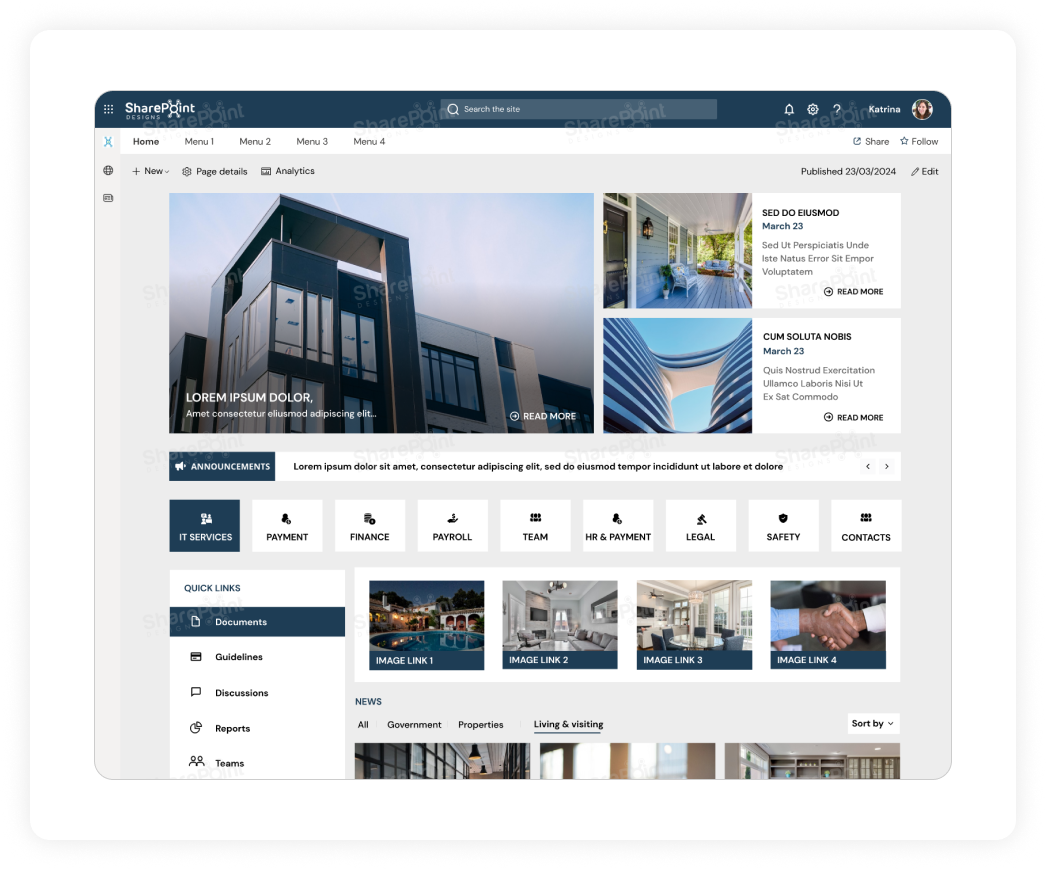The width and height of the screenshot is (1046, 870).
Task: Click the SharePoint site icon beside Home
Action: point(108,141)
